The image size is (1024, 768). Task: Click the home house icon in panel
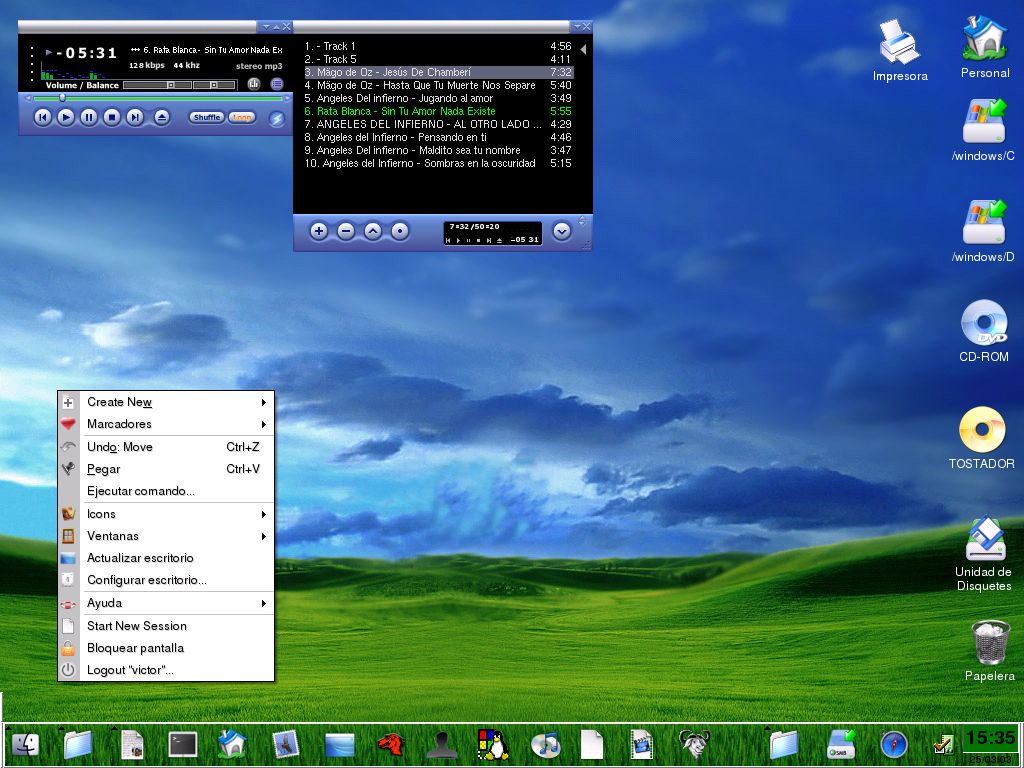point(232,745)
